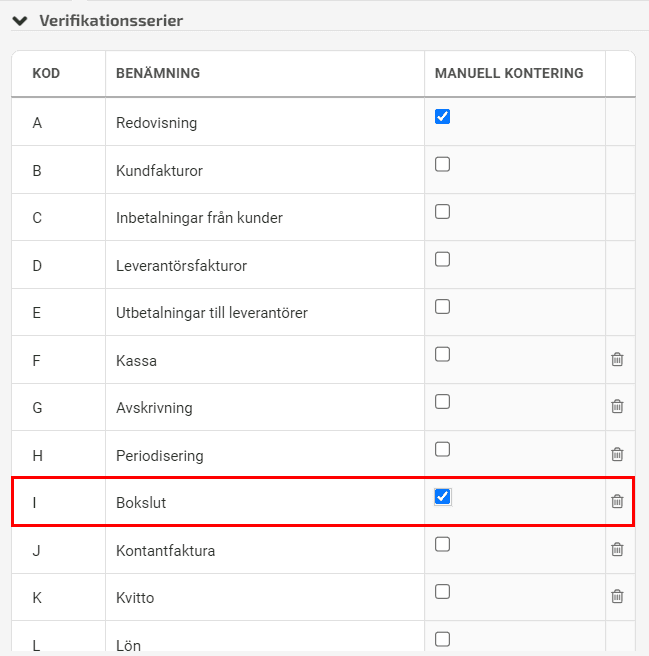
Task: Delete the Kassa series with trash icon
Action: pos(617,359)
